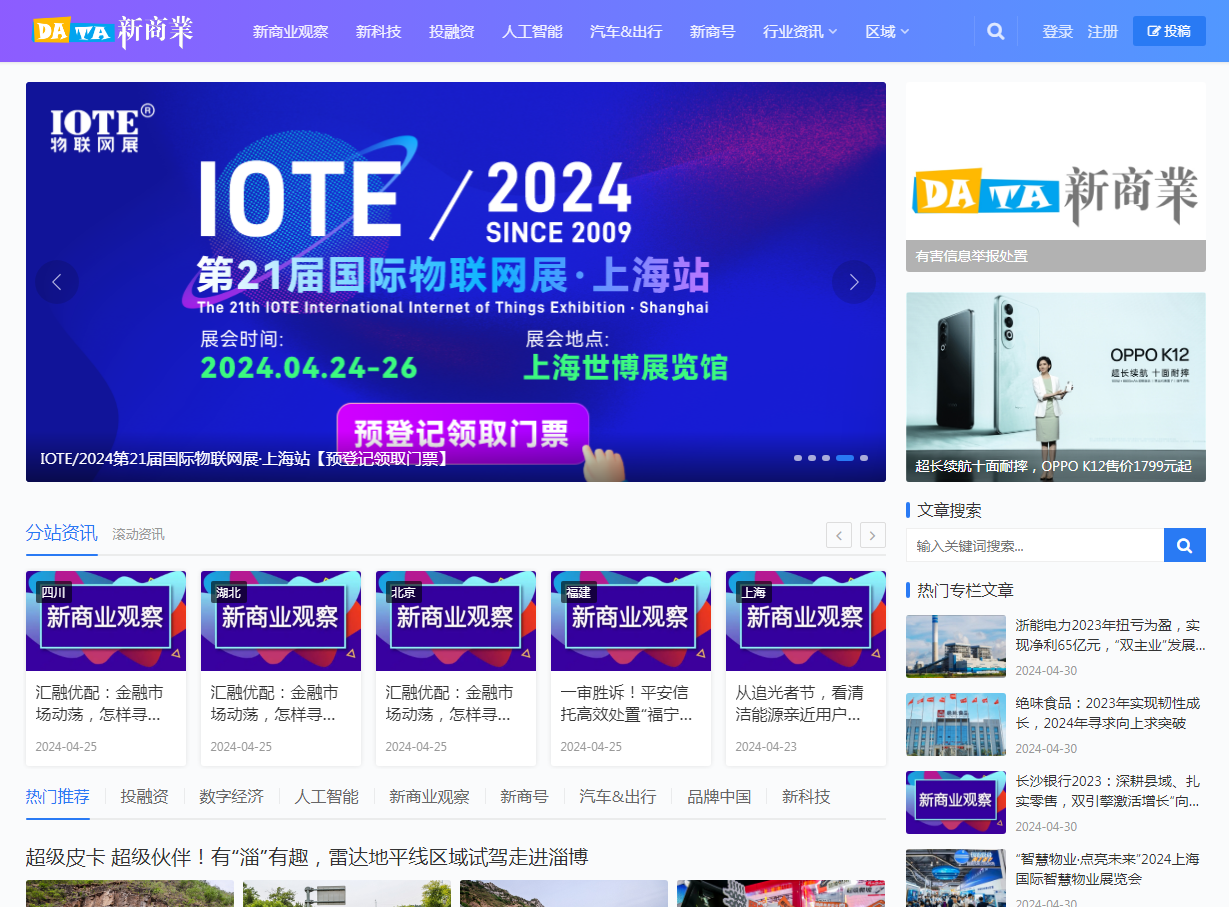The image size is (1229, 907).
Task: Click the 绝味食品 article thumbnail
Action: pos(956,724)
